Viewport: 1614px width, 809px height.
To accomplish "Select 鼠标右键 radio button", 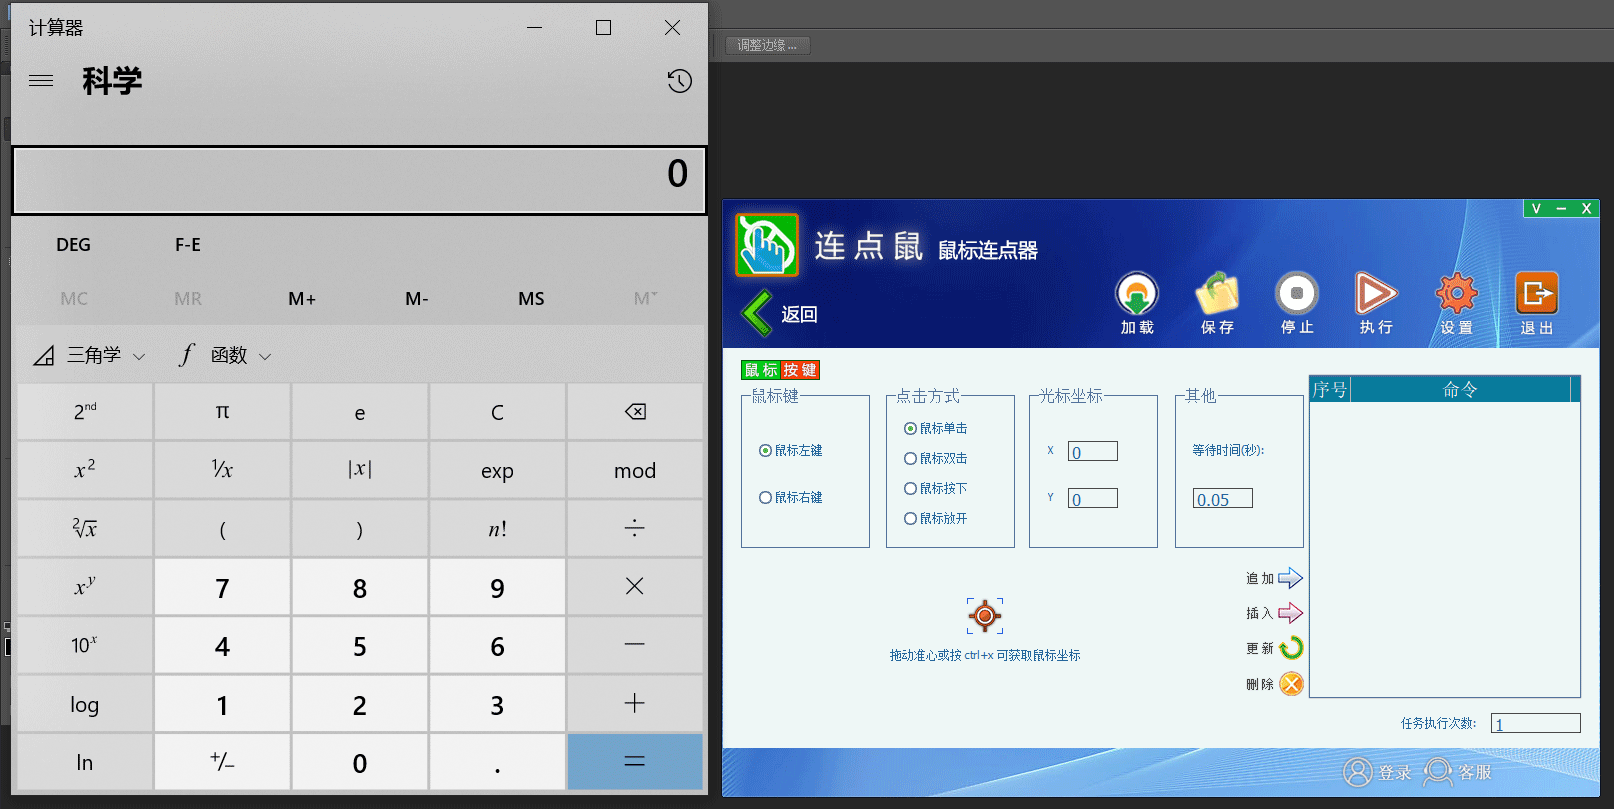I will point(765,498).
